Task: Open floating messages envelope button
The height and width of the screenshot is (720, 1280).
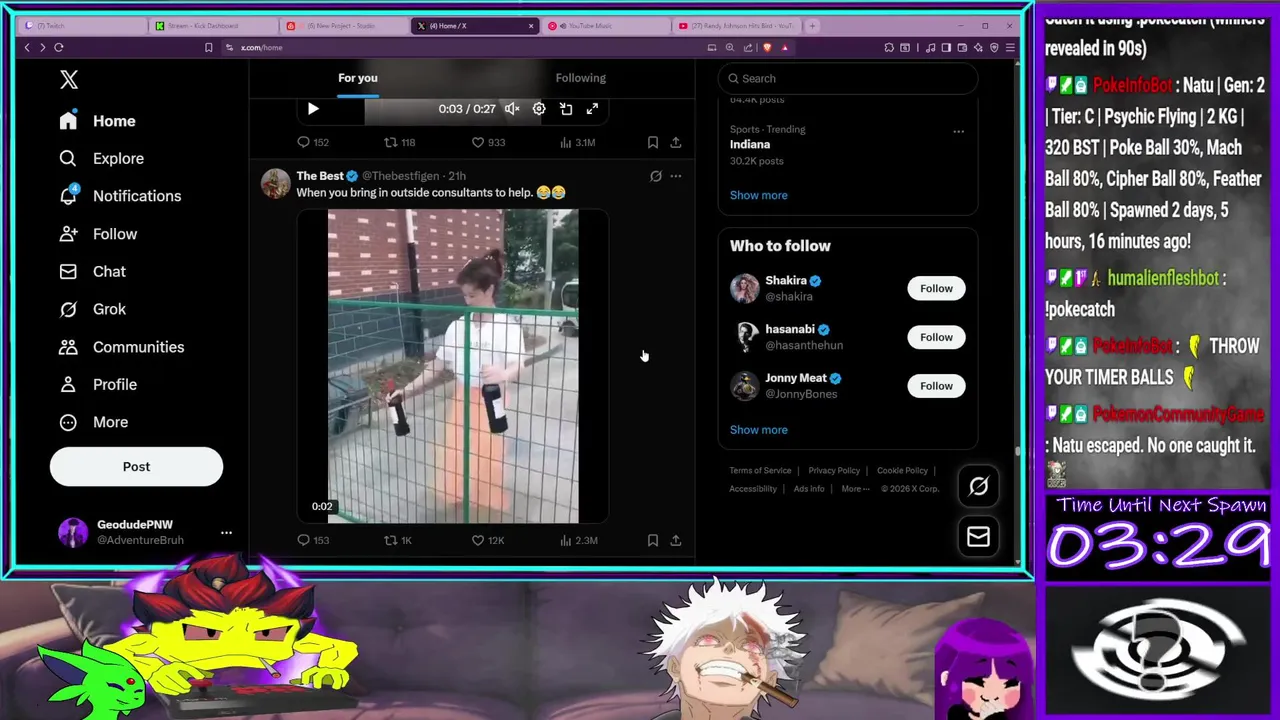Action: click(978, 537)
